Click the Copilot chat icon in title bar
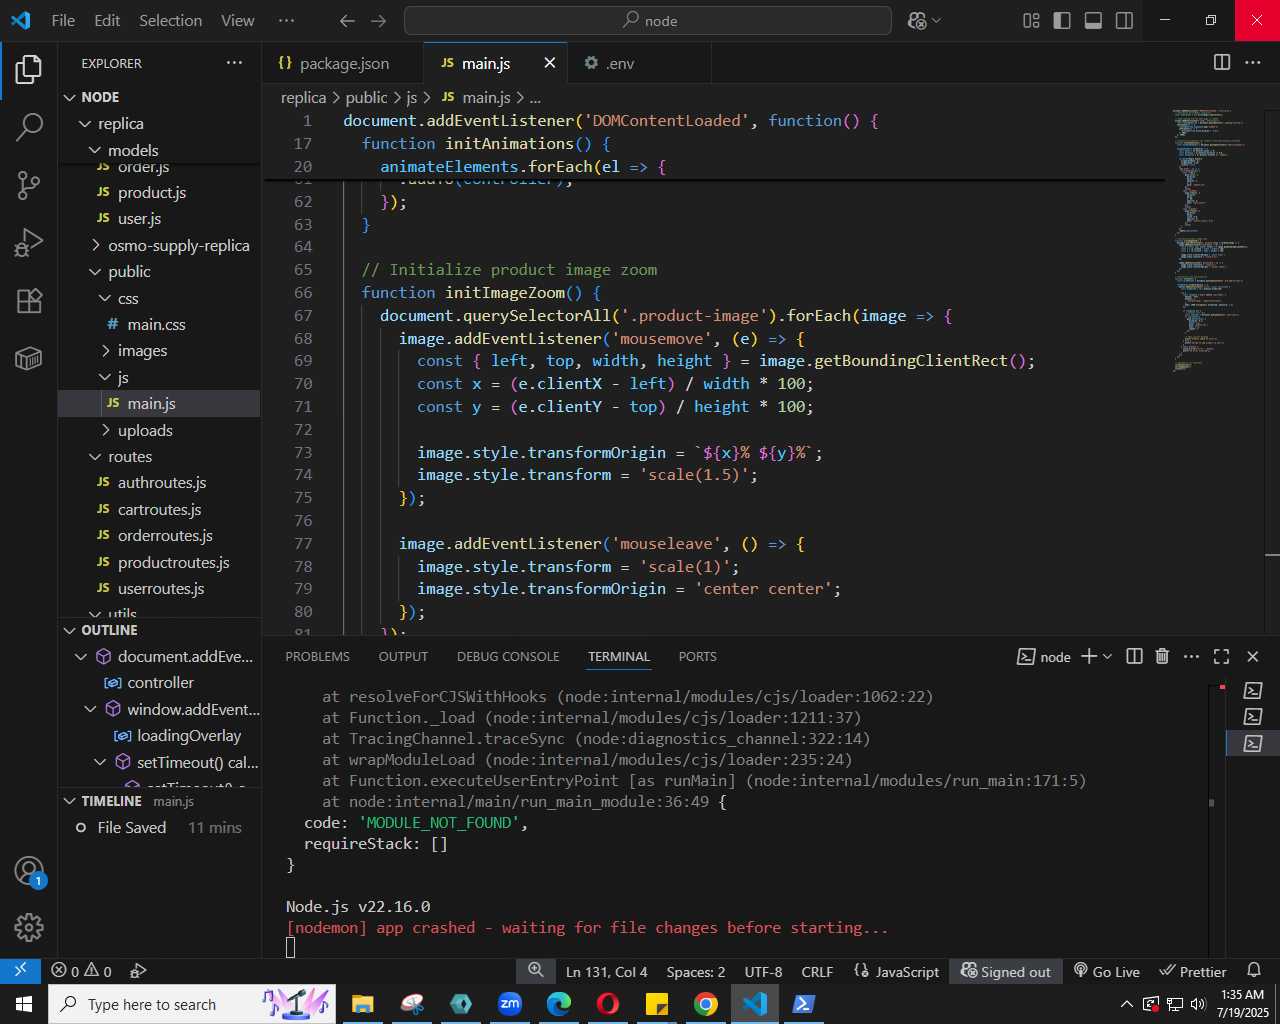1280x1024 pixels. [x=917, y=20]
